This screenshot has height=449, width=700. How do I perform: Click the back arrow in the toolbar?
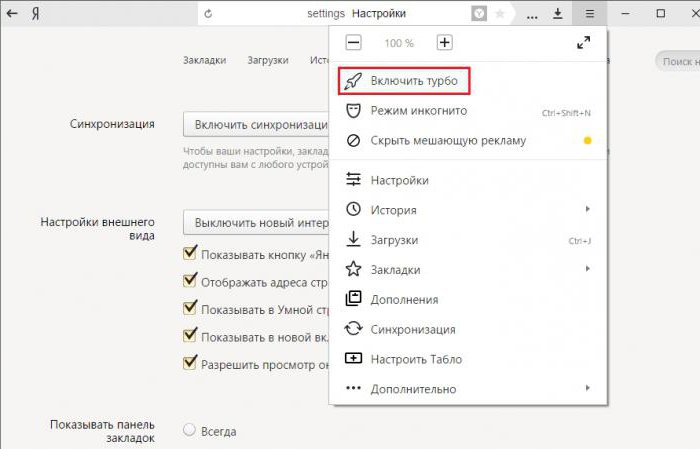coord(12,13)
